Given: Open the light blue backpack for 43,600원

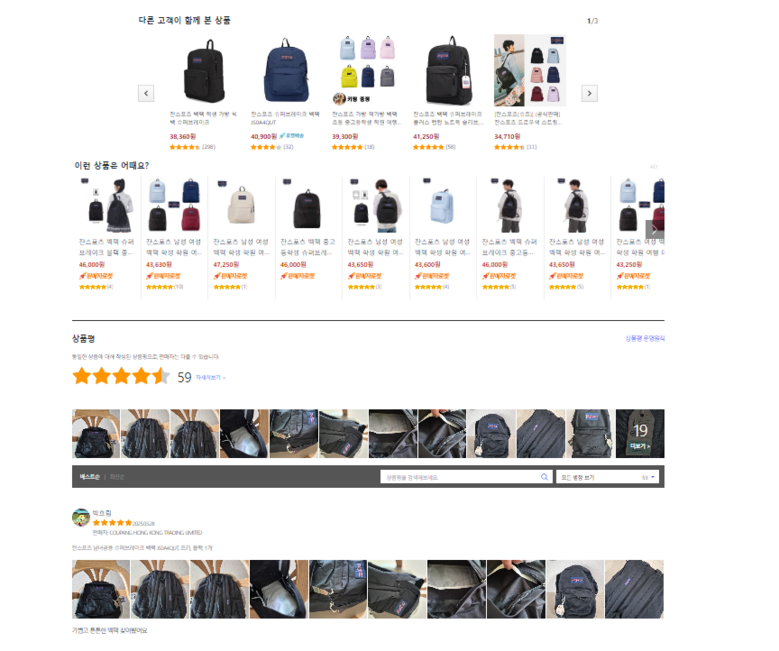Looking at the screenshot, I should pyautogui.click(x=442, y=206).
